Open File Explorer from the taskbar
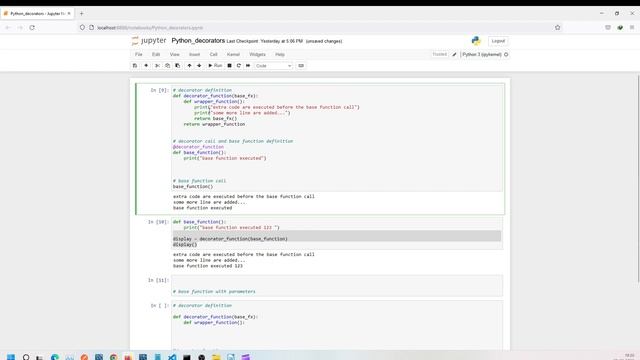This screenshot has width=640, height=360. click(x=216, y=357)
